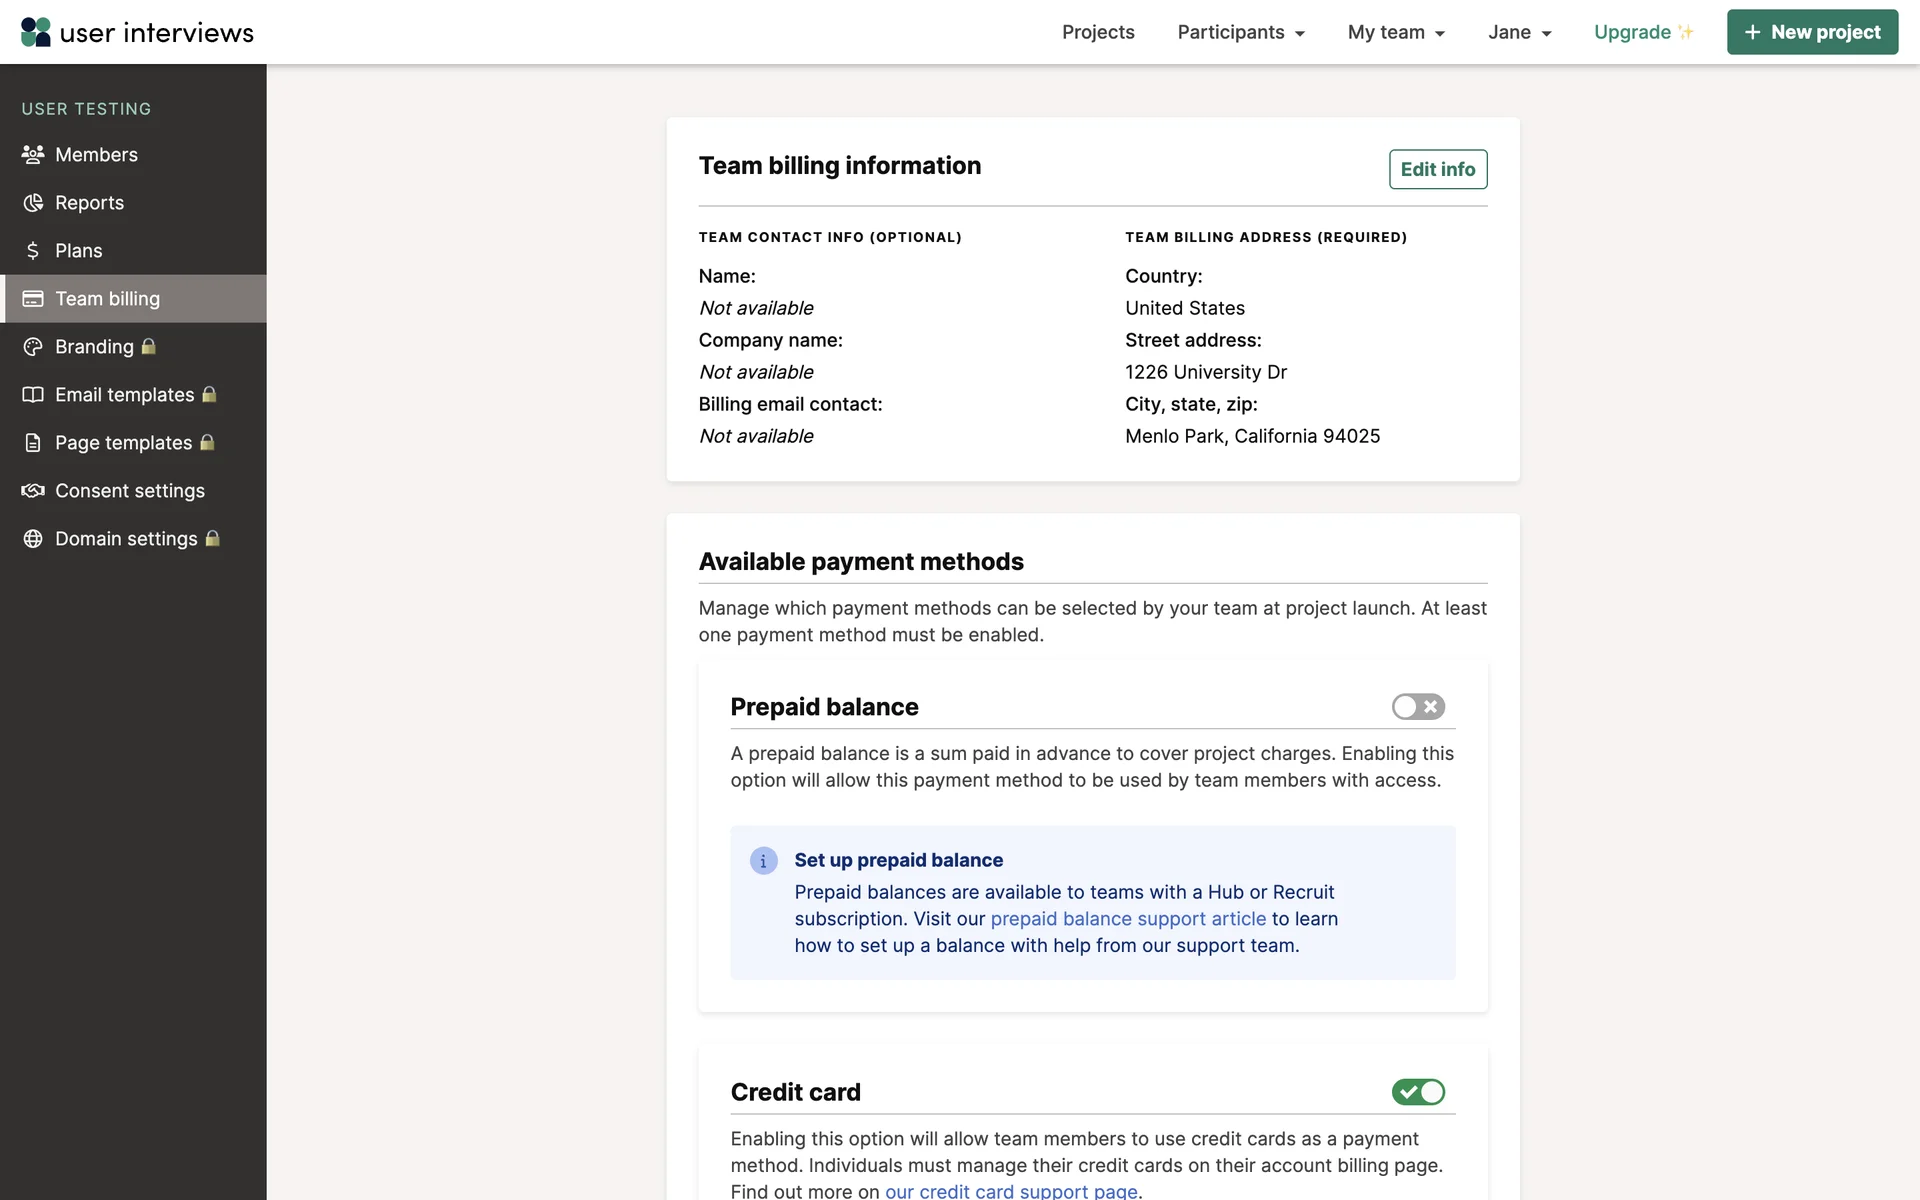Click the Upgrade link with sparkle

coord(1643,32)
